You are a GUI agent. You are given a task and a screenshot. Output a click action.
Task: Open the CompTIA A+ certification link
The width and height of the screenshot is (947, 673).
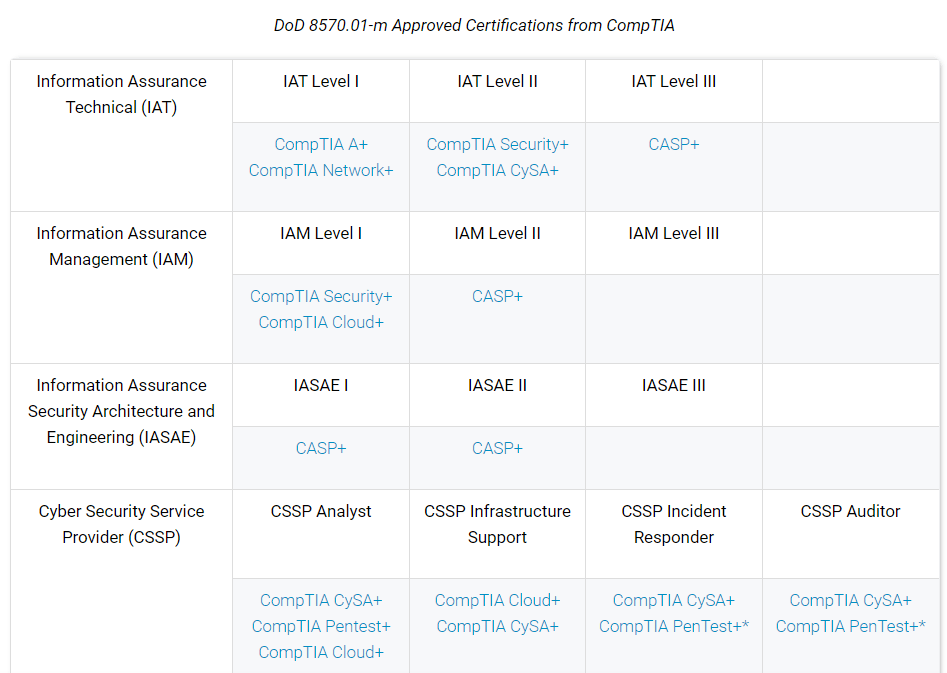[321, 144]
